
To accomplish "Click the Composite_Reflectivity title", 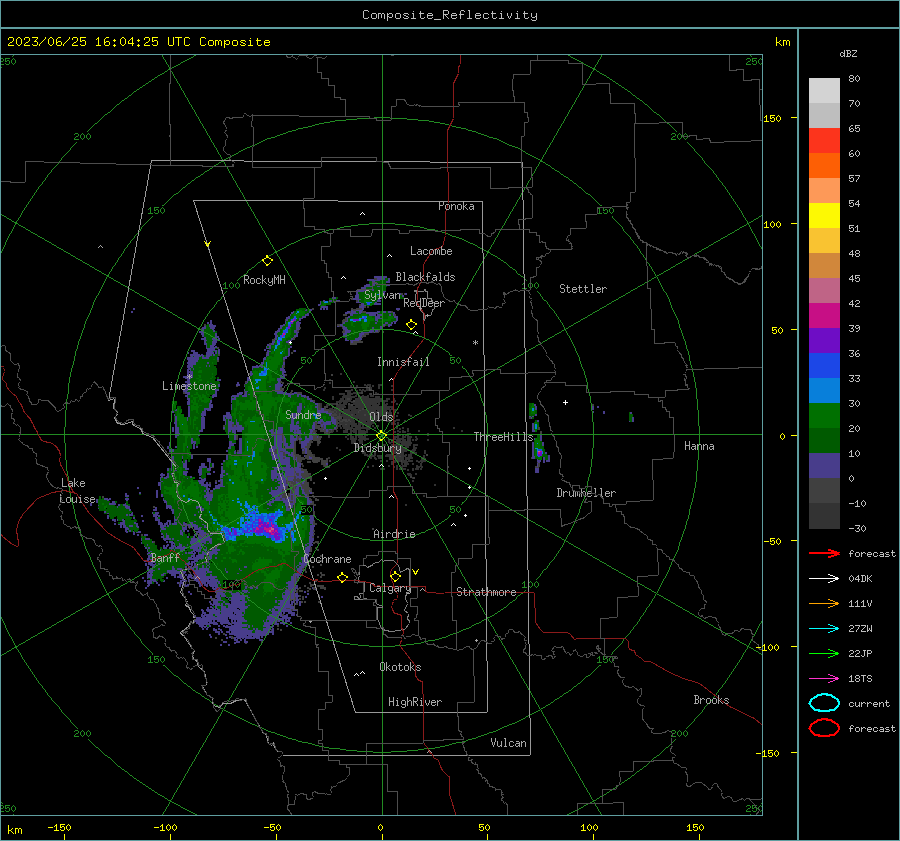I will (449, 15).
